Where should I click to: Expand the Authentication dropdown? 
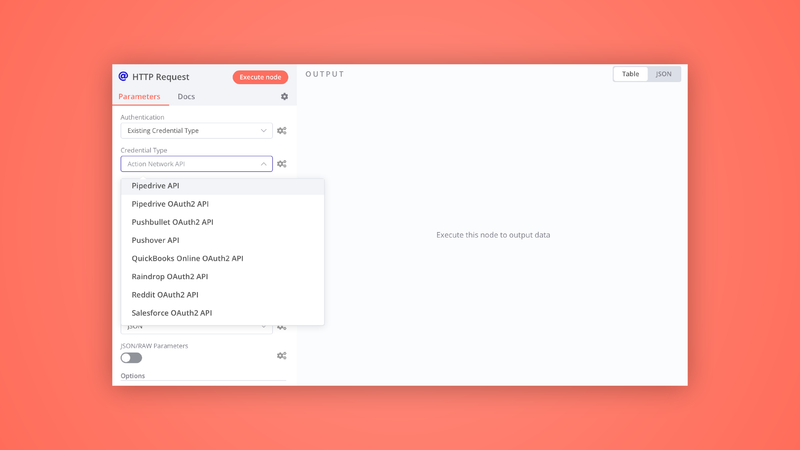pyautogui.click(x=196, y=131)
